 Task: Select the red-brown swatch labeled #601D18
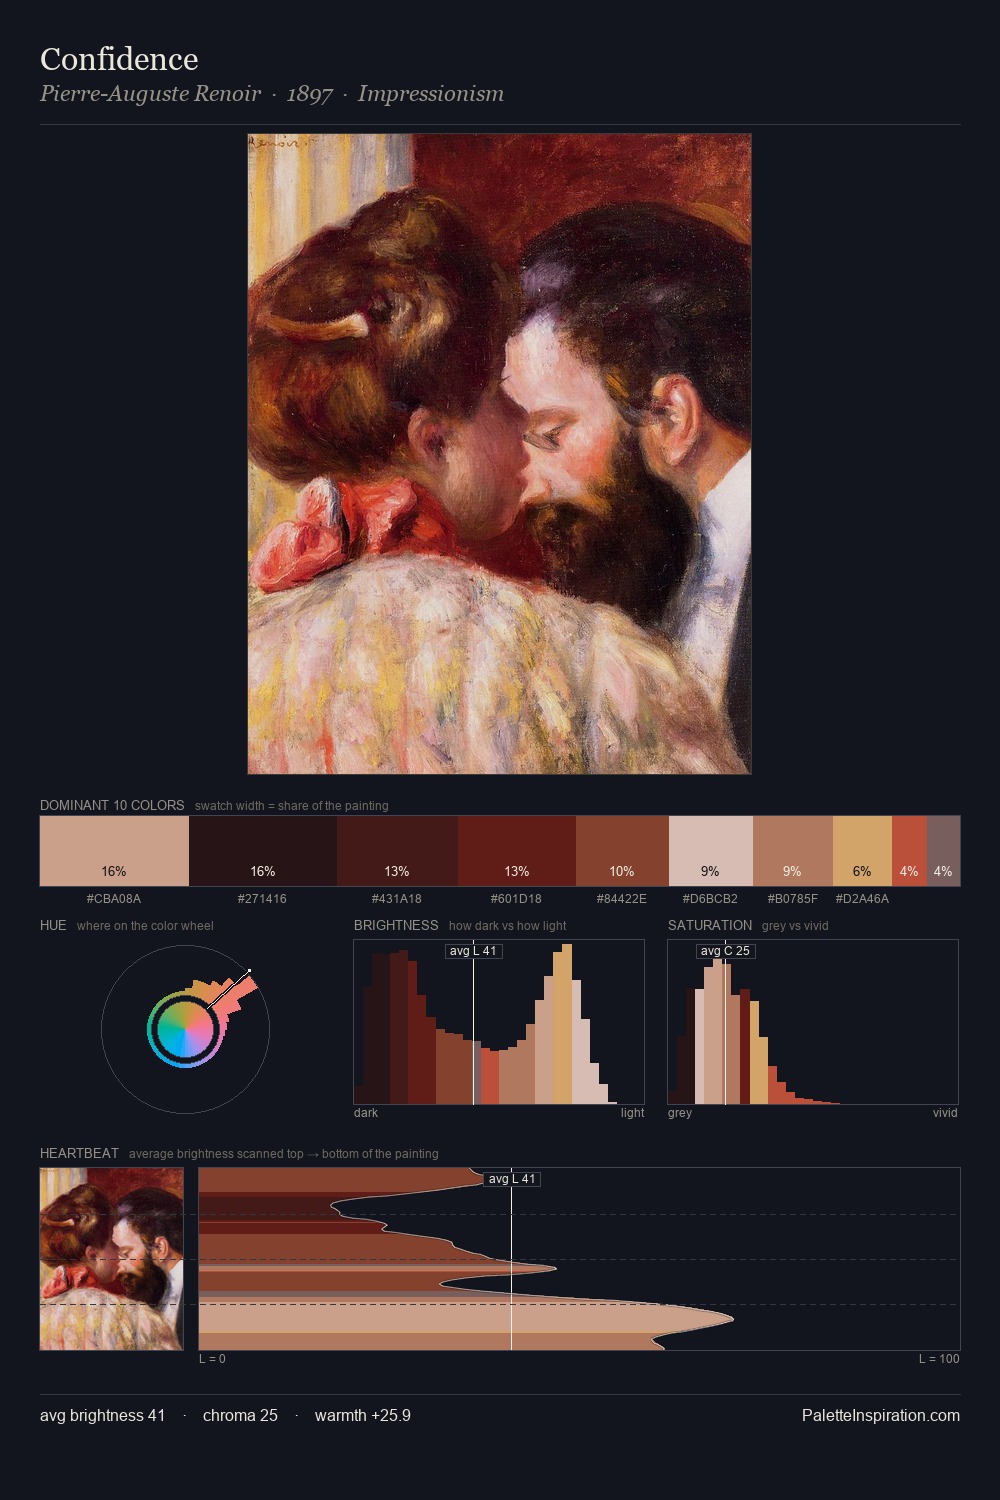[x=517, y=851]
